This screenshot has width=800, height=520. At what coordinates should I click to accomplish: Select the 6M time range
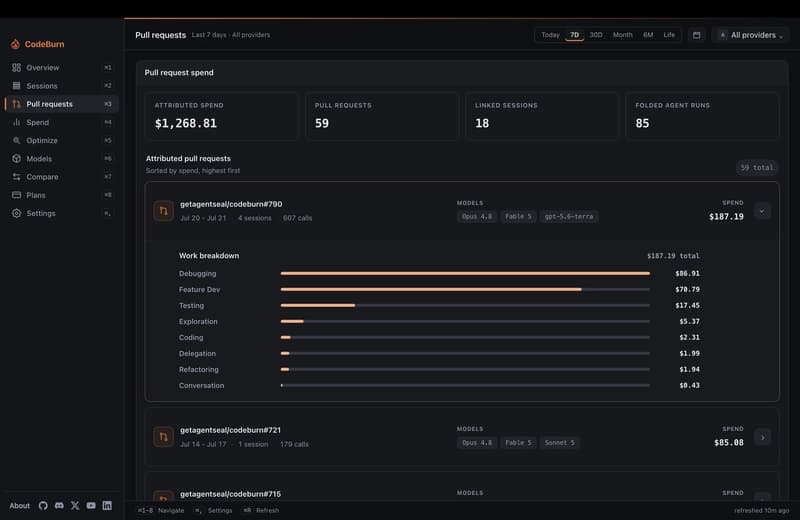(648, 35)
